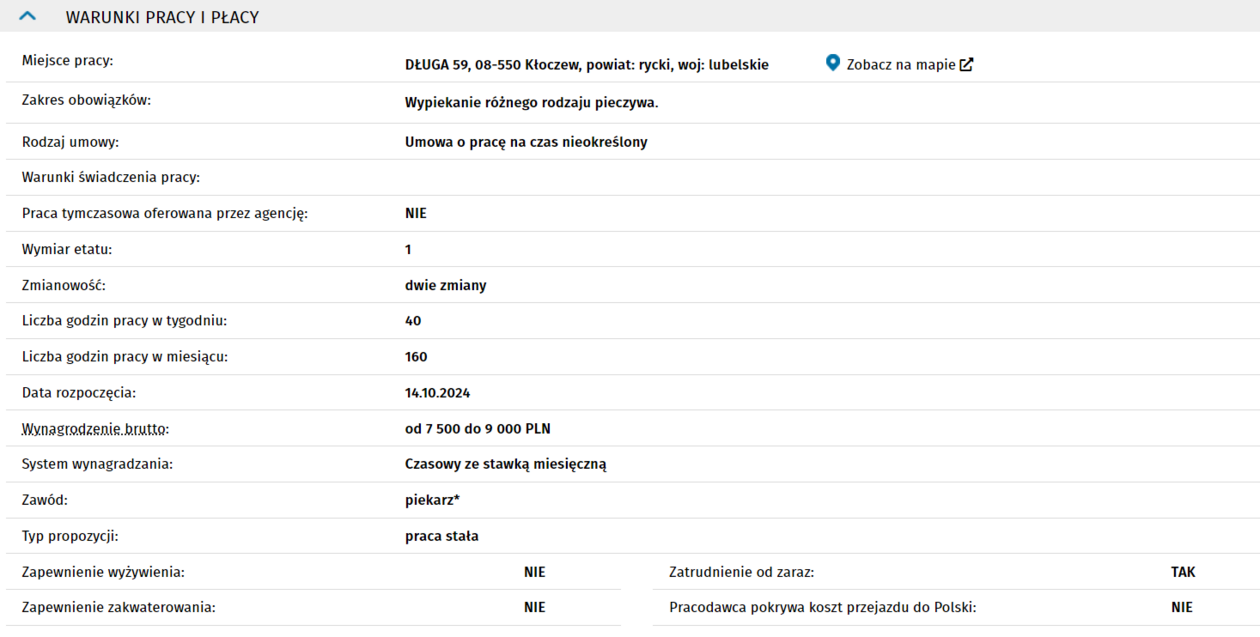Click the map pin location icon
Image resolution: width=1260 pixels, height=637 pixels.
[x=833, y=63]
